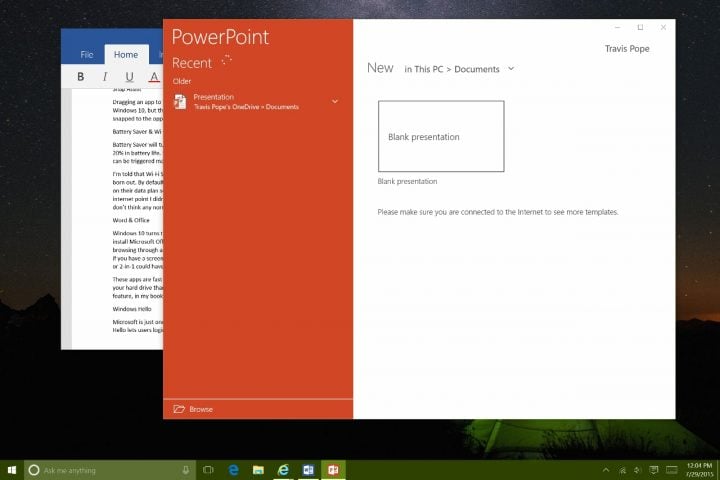Maximize the PowerPoint window
This screenshot has width=720, height=480.
pos(640,28)
